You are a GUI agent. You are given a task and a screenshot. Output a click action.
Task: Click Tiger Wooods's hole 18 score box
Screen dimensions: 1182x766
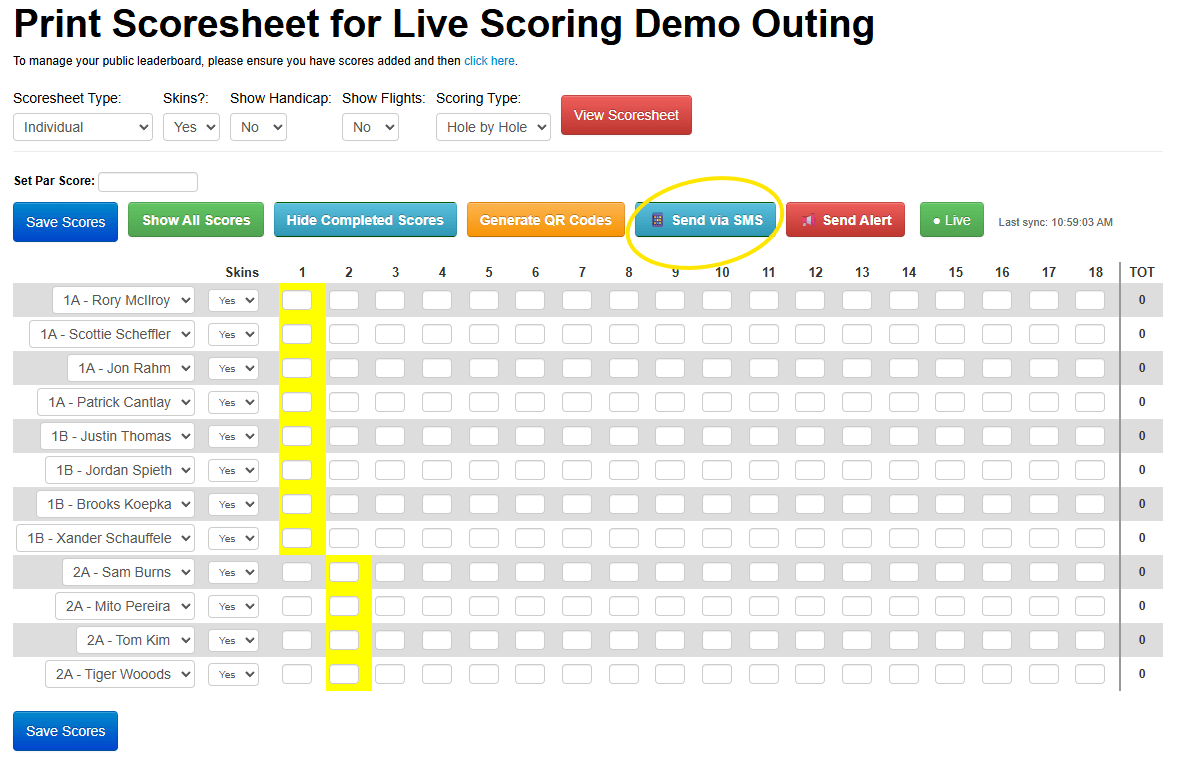[1090, 673]
